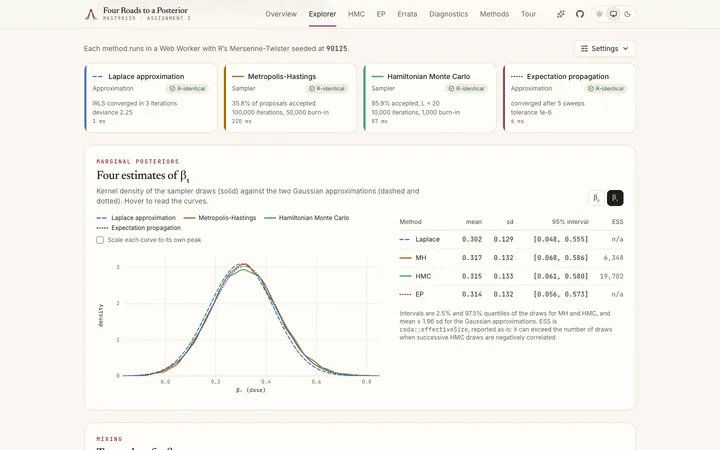
Task: Click the sparkle icon in the header
Action: 561,14
